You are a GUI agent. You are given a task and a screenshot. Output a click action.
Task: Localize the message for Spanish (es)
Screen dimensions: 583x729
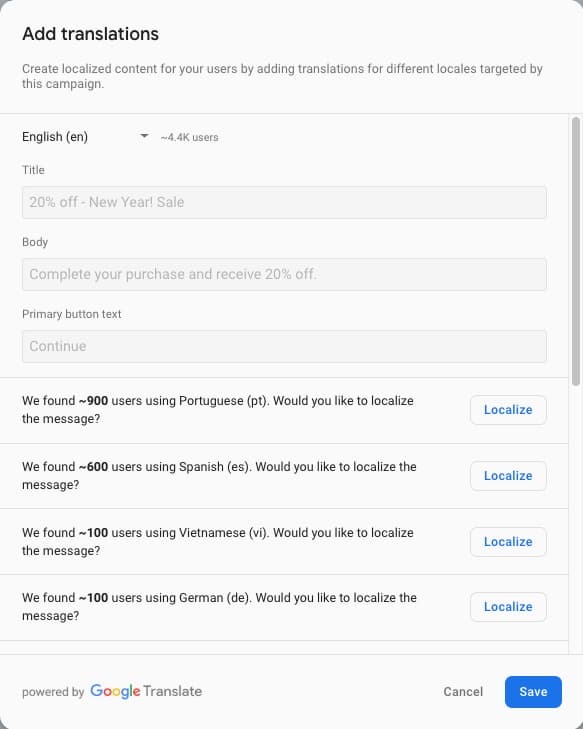click(x=508, y=476)
